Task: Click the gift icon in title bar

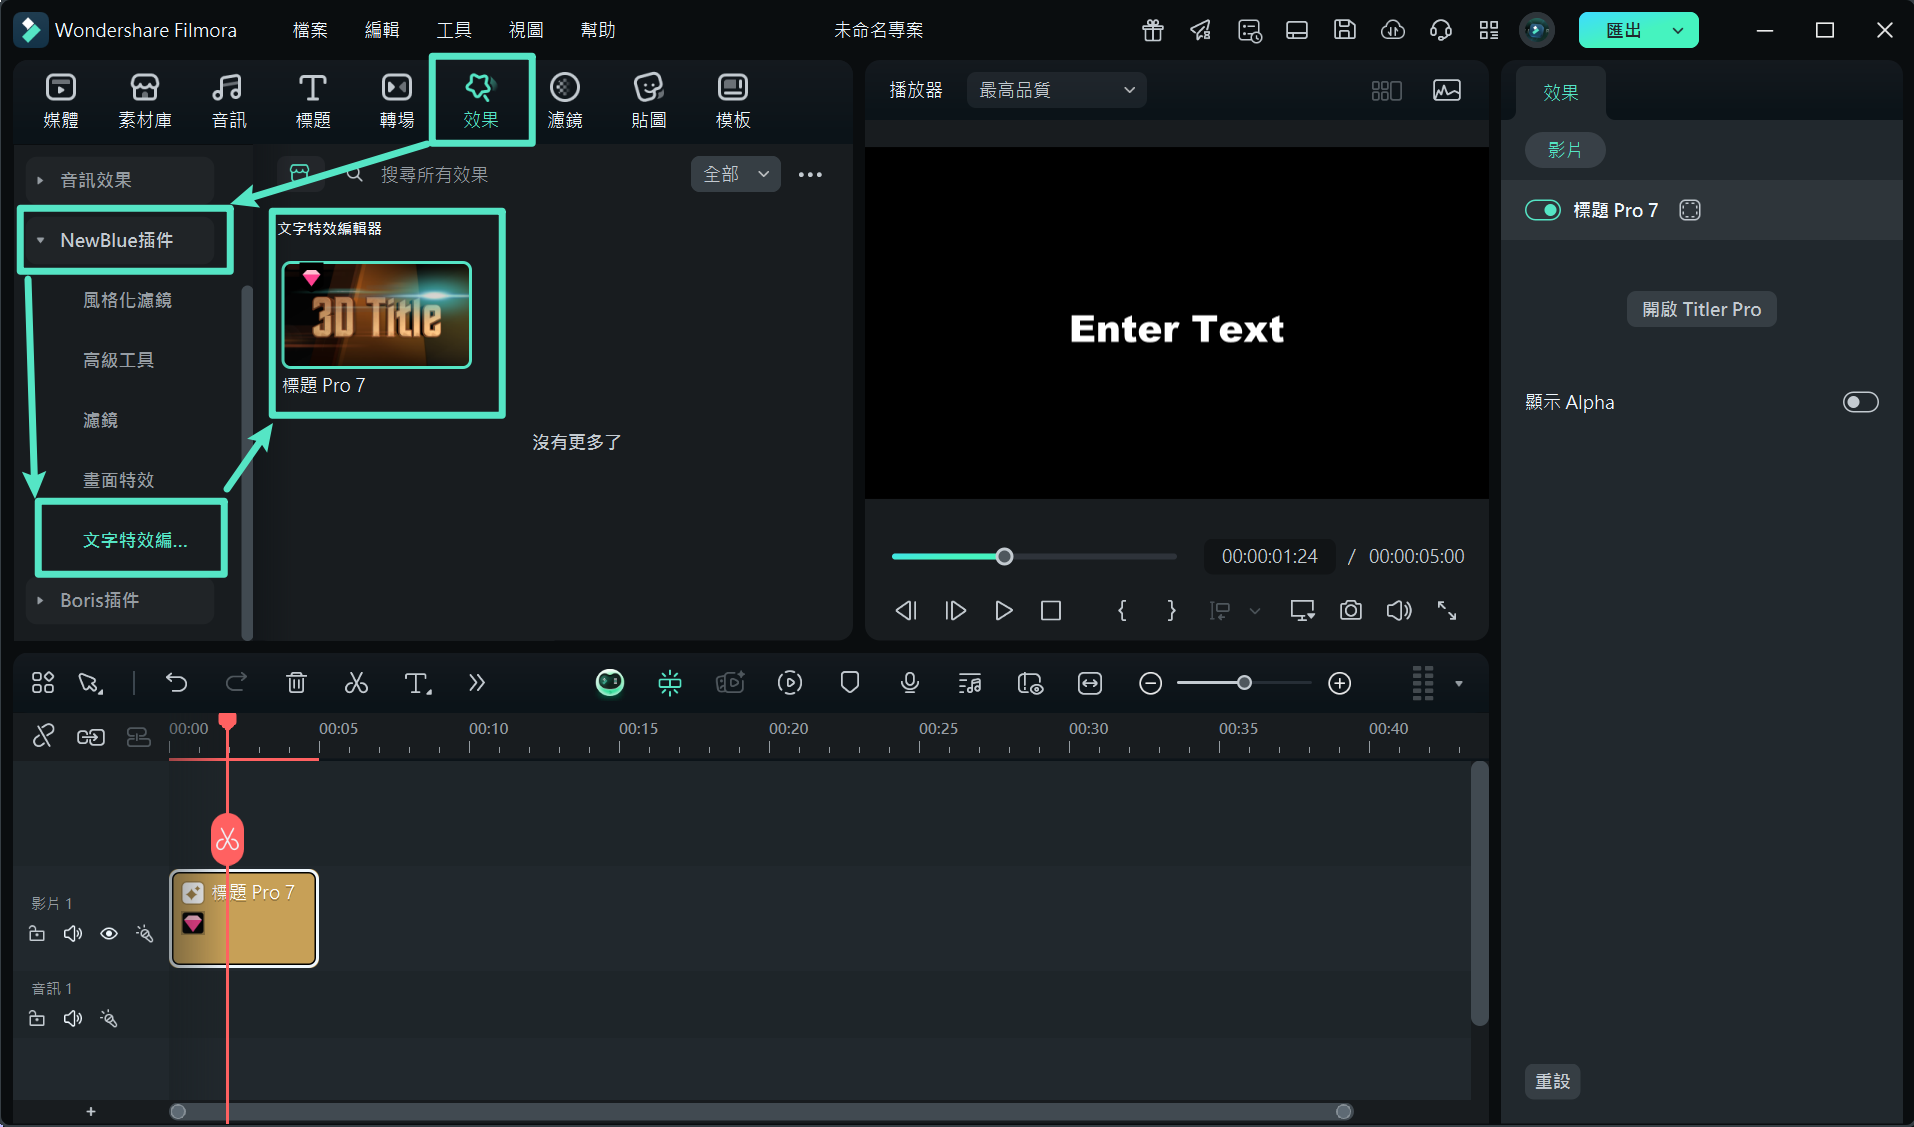Action: (1153, 30)
